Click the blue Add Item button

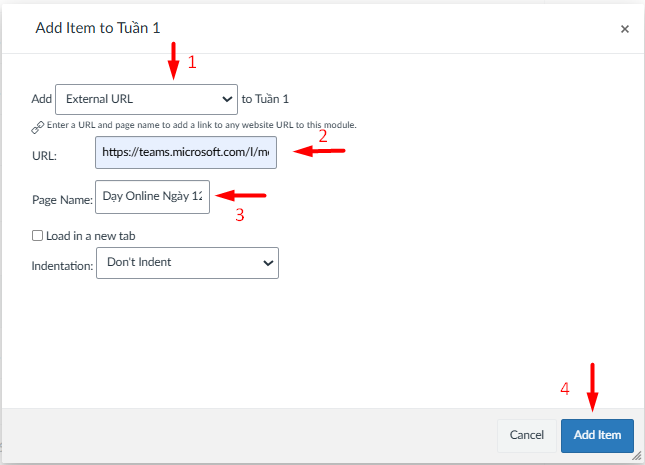tap(597, 435)
